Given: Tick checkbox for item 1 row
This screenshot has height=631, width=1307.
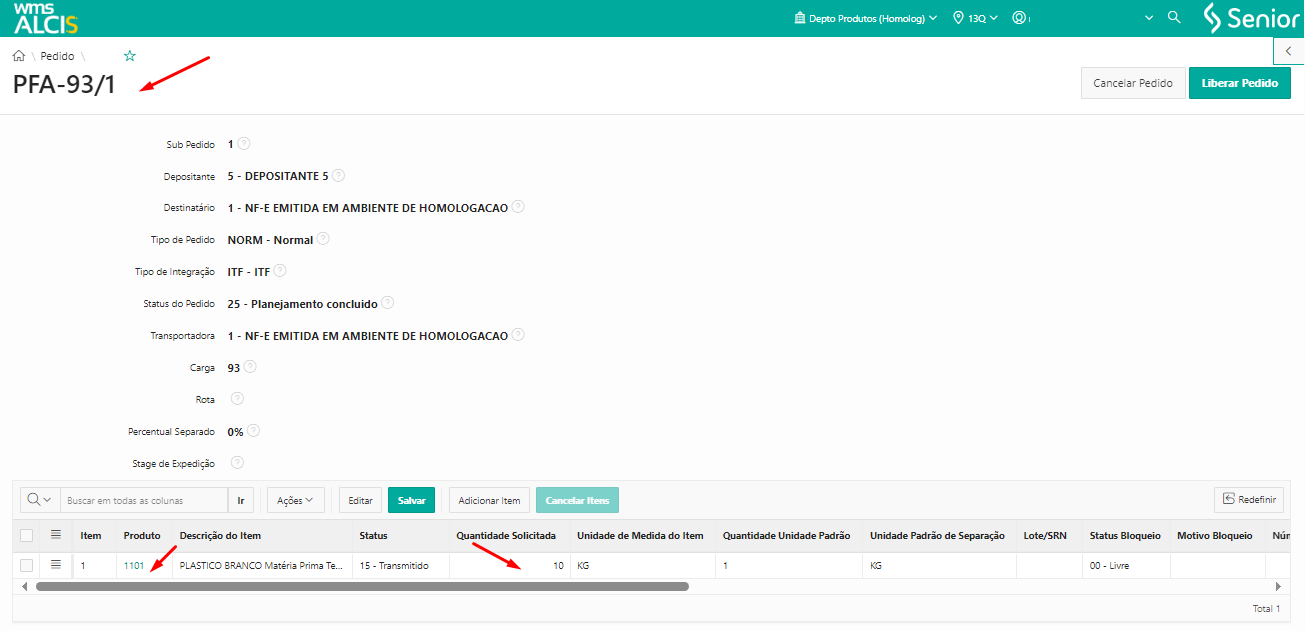Looking at the screenshot, I should (x=26, y=566).
